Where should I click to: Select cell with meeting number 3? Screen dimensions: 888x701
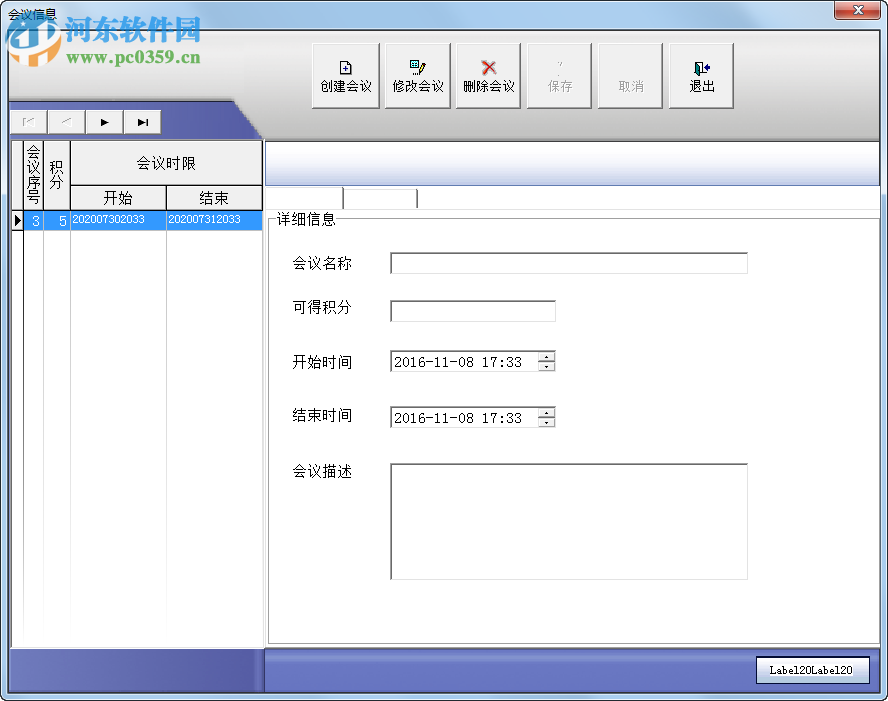[34, 220]
